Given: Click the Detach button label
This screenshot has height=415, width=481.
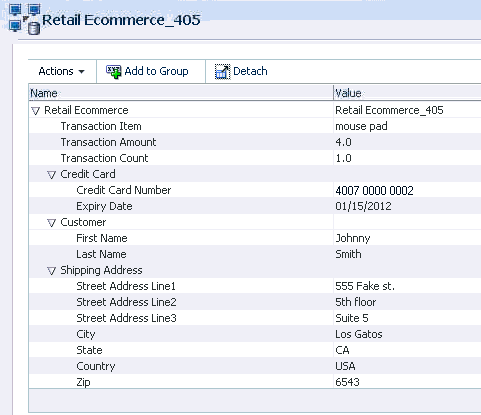Looking at the screenshot, I should click(x=250, y=71).
